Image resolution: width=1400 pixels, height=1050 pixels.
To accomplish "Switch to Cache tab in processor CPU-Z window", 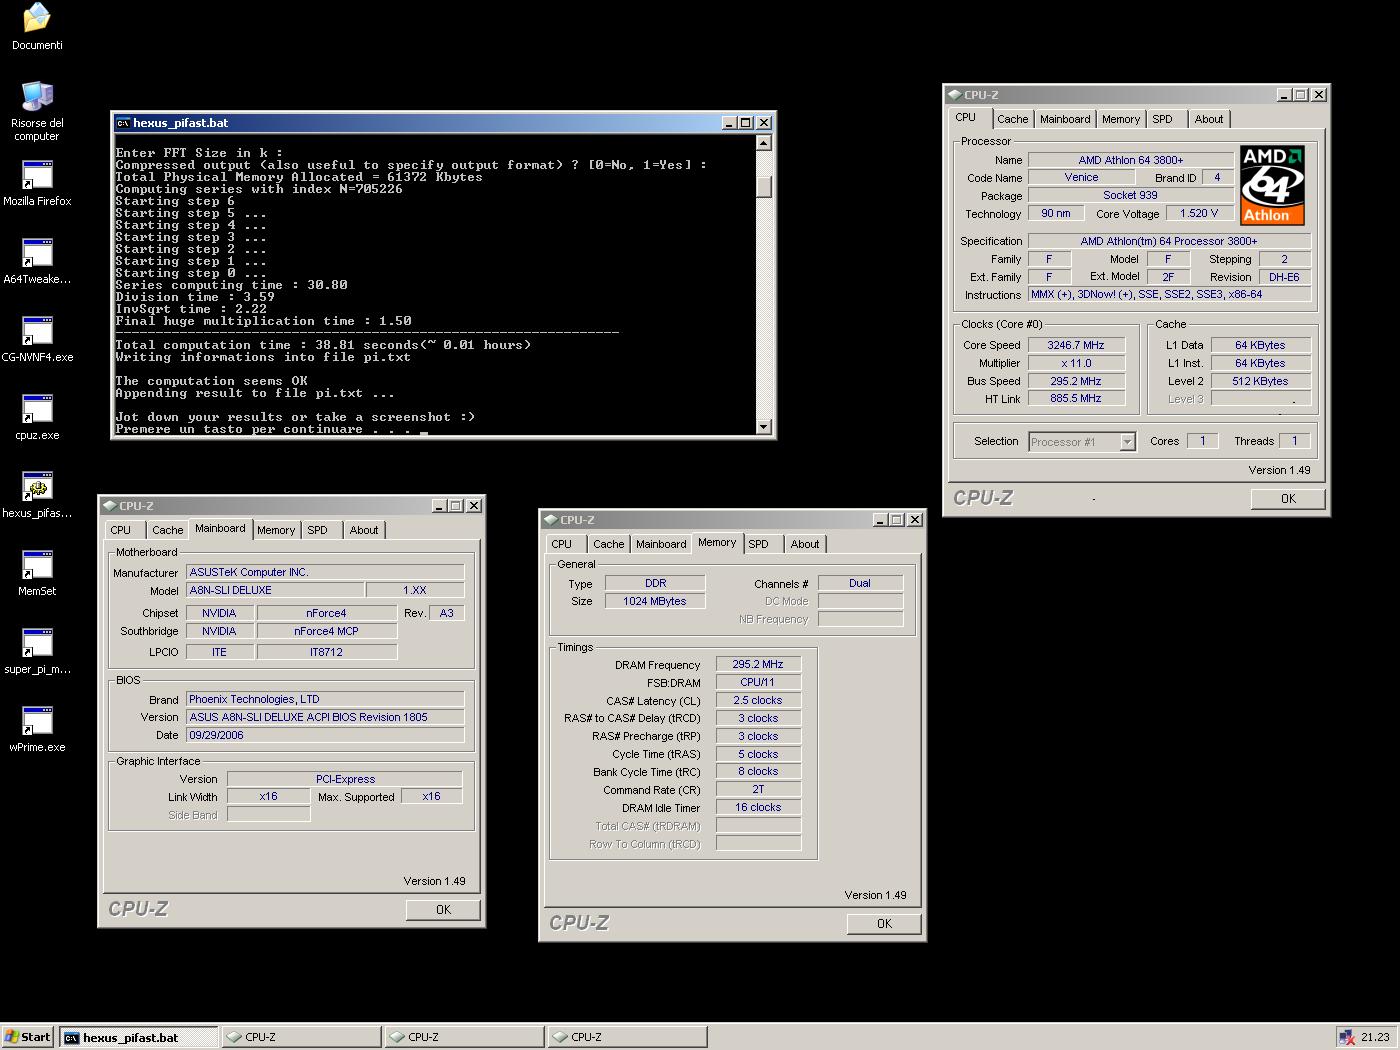I will click(x=1012, y=119).
